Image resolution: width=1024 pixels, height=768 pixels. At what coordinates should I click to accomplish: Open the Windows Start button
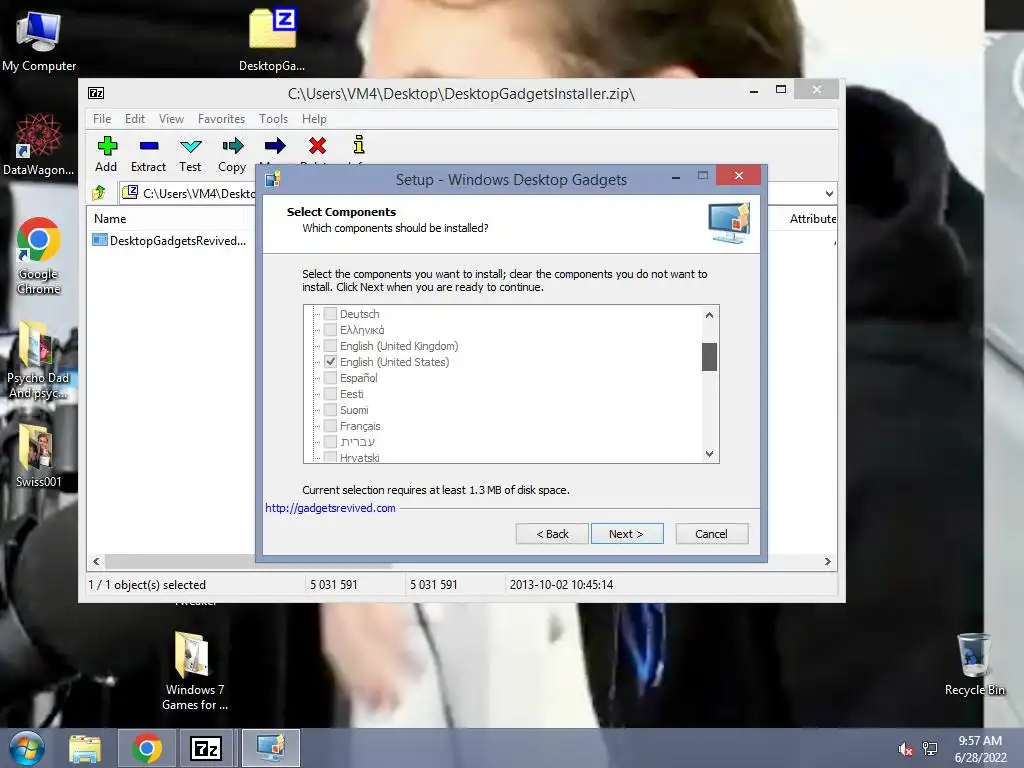(26, 748)
